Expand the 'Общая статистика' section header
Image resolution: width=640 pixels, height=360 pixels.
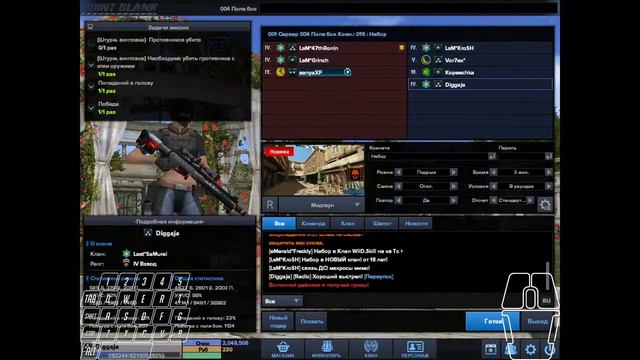[x=199, y=278]
